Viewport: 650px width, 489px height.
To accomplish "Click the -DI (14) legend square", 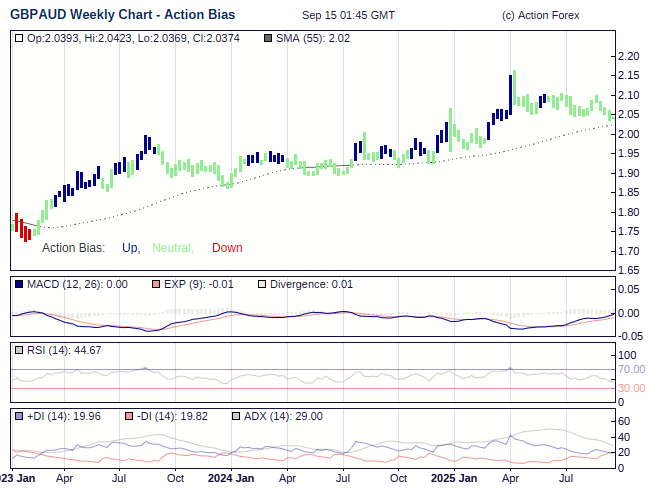I will [129, 416].
